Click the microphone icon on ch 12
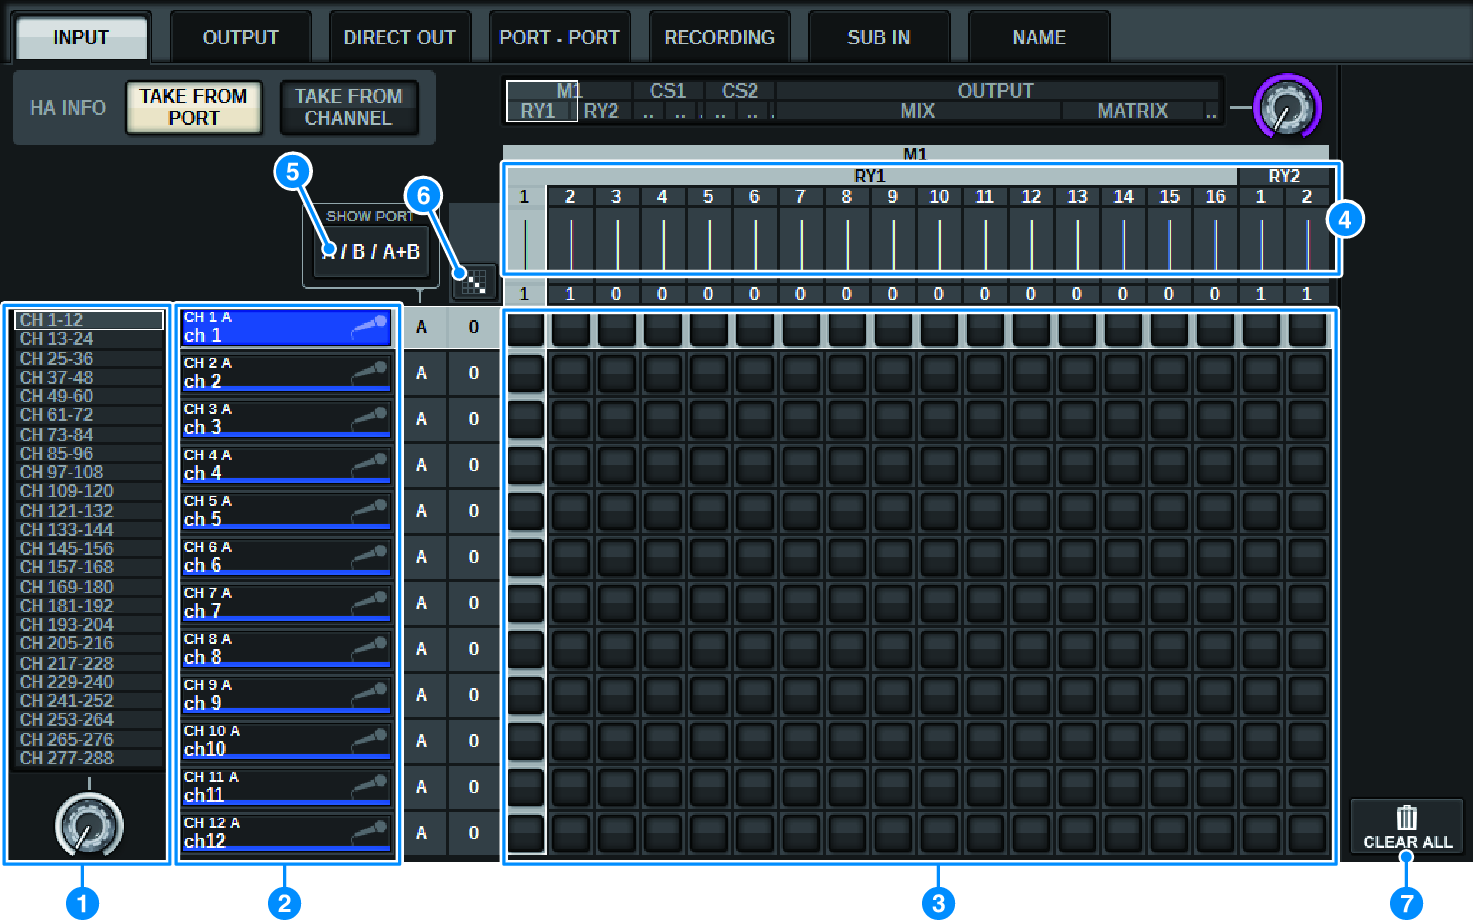This screenshot has width=1475, height=921. [x=369, y=833]
